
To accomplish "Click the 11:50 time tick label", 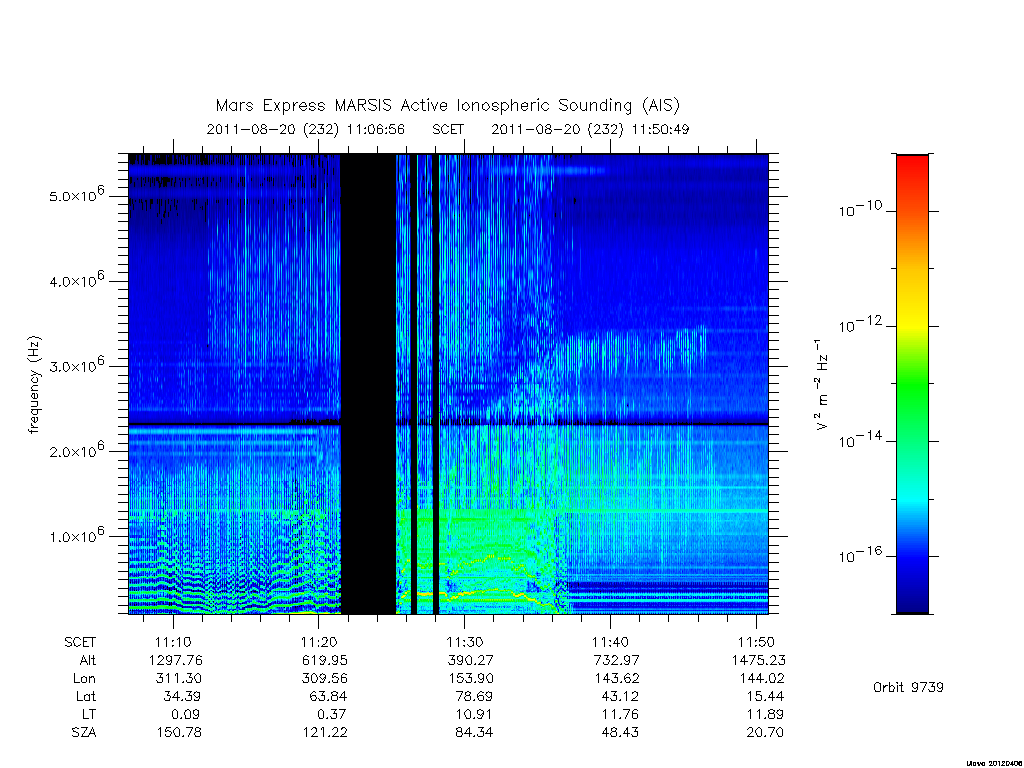I will coord(756,643).
